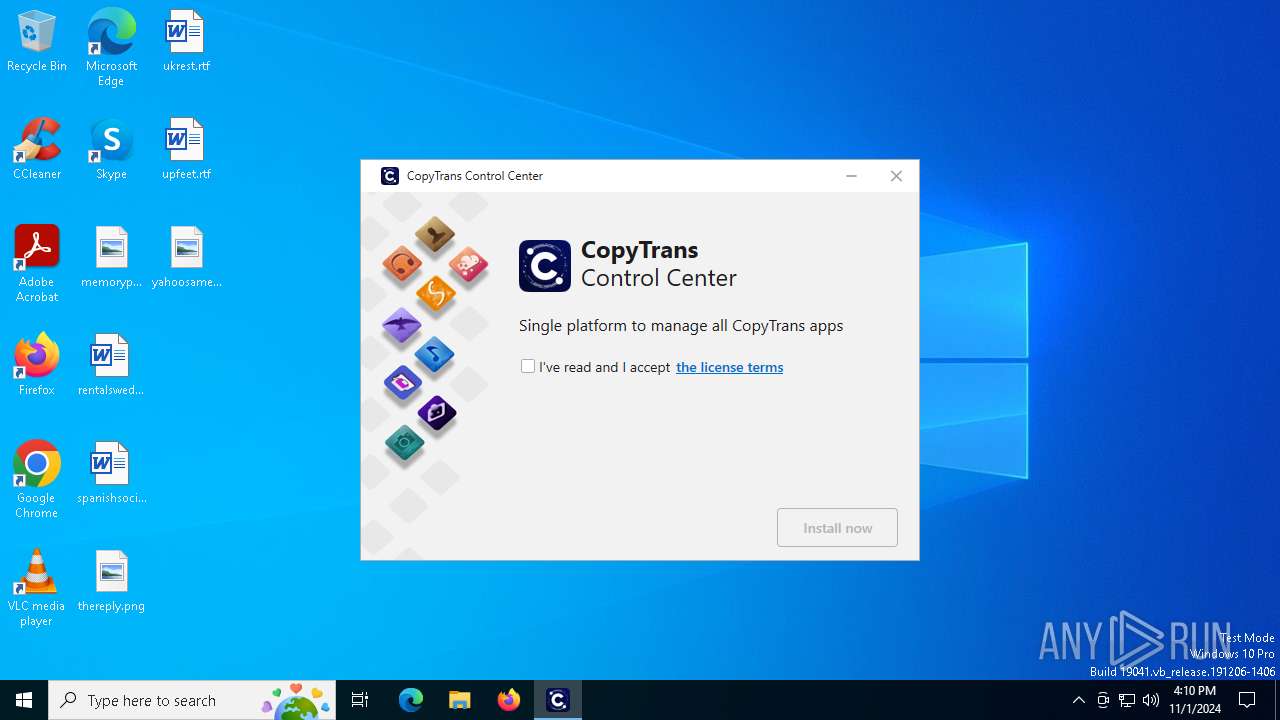
Task: Select the rentalswed... document file
Action: pos(111,366)
